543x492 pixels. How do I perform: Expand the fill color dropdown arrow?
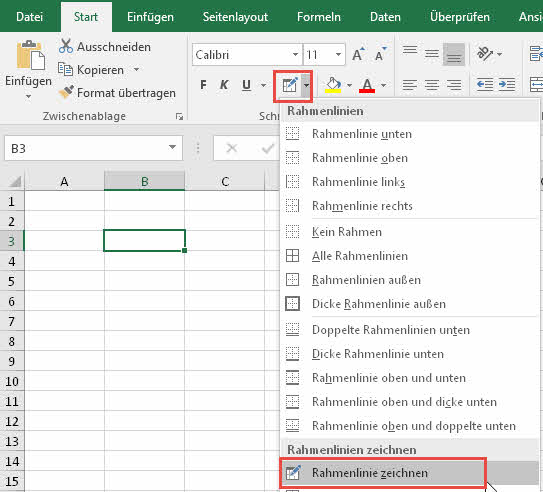pos(349,85)
